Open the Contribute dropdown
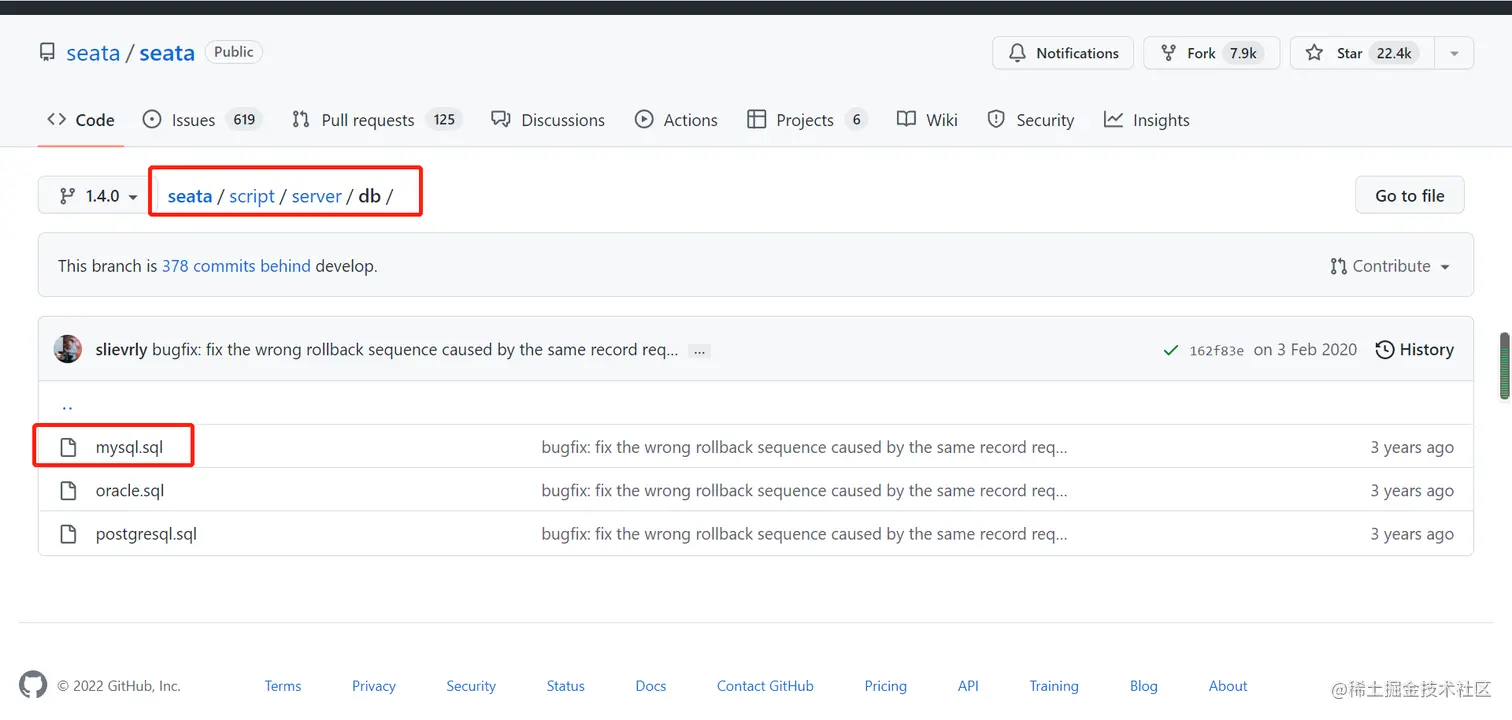This screenshot has height=720, width=1512. coord(1390,266)
